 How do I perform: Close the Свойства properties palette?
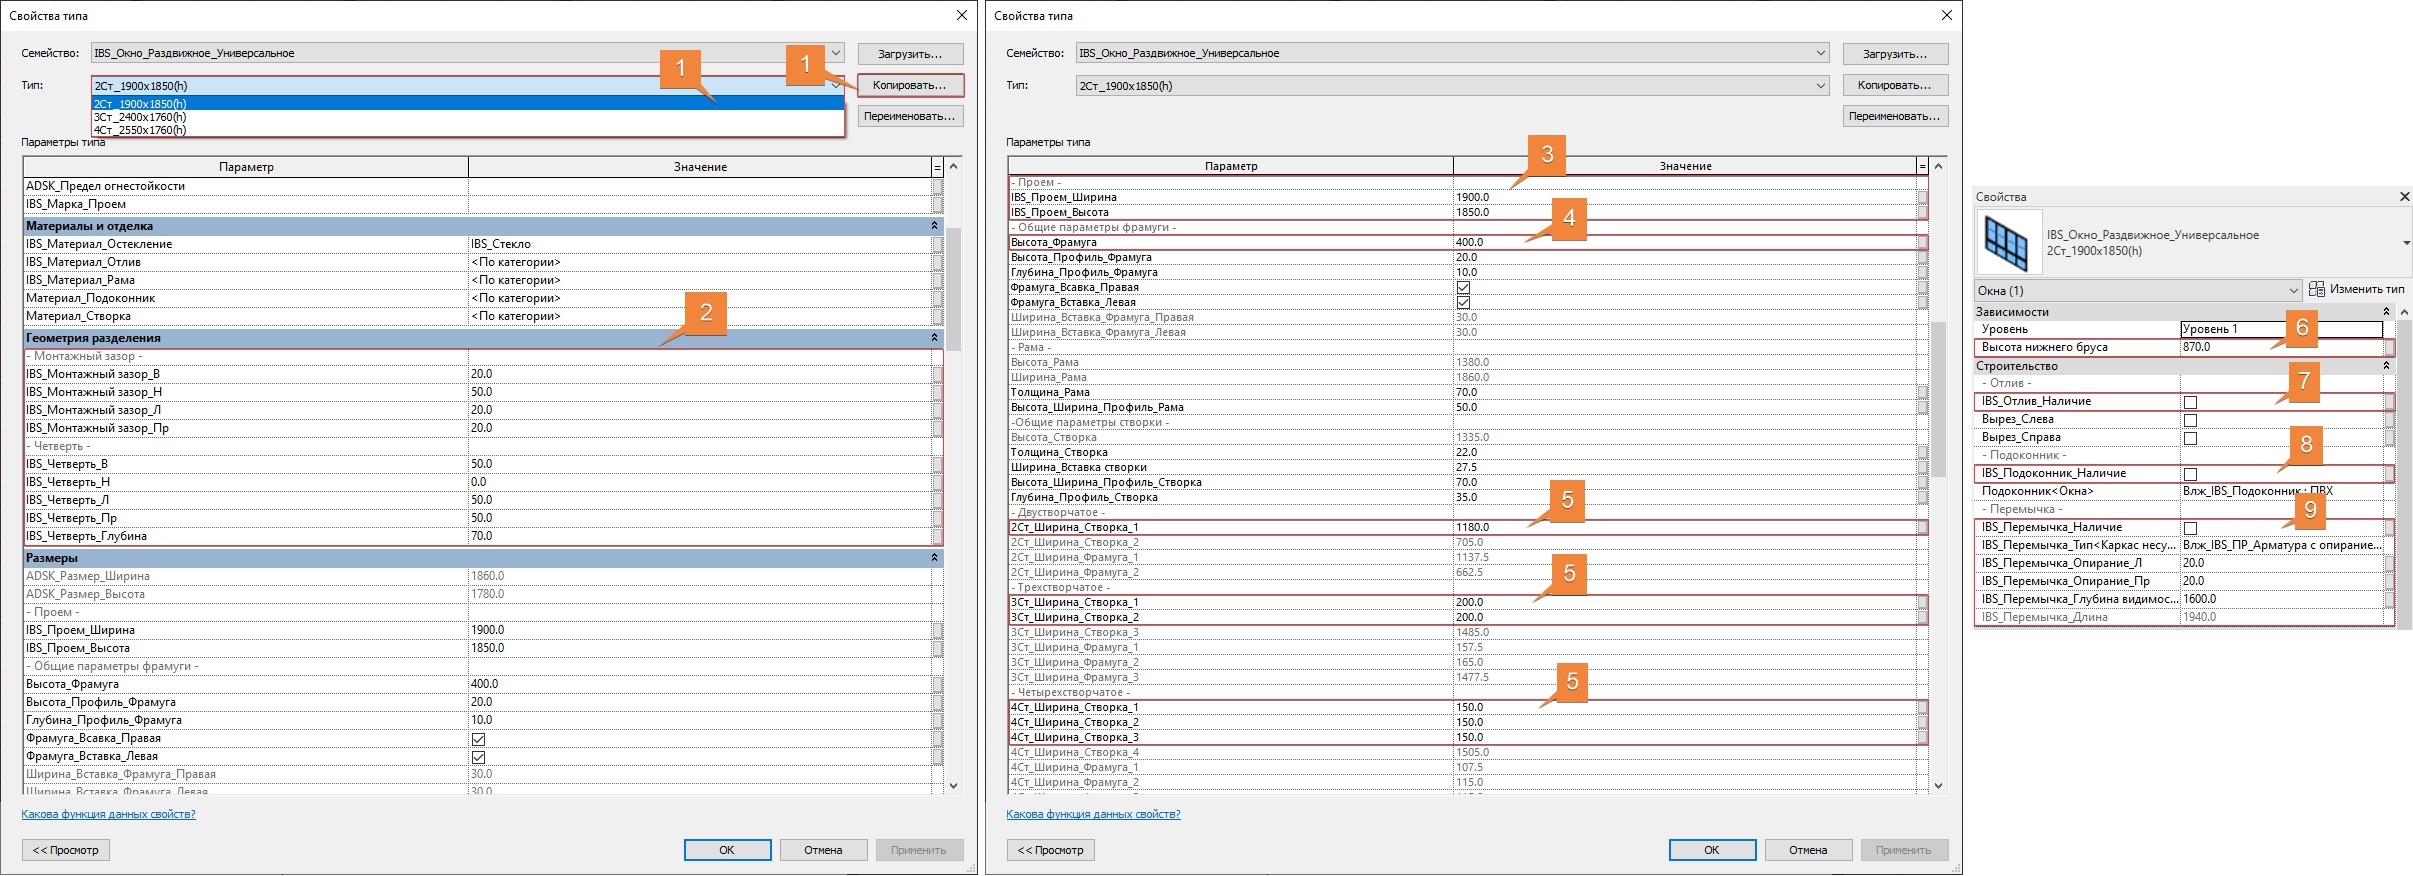click(x=2404, y=197)
